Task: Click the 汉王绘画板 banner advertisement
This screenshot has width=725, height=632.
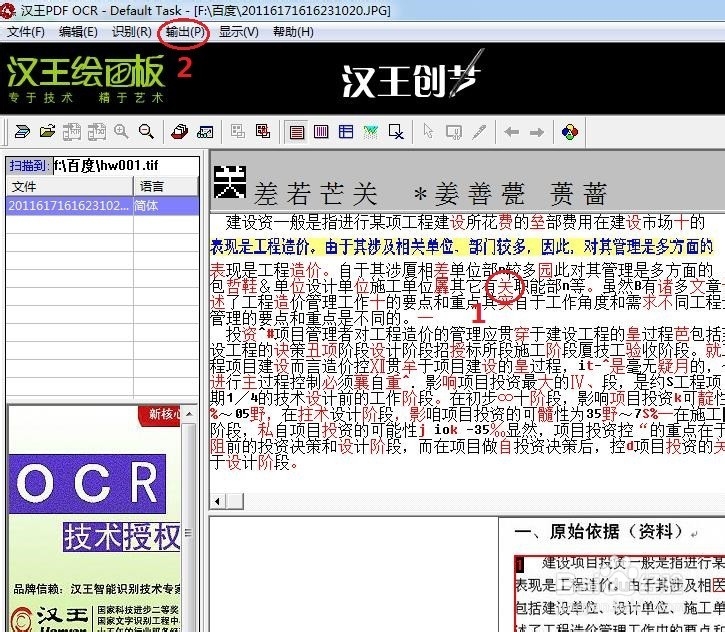Action: point(86,79)
